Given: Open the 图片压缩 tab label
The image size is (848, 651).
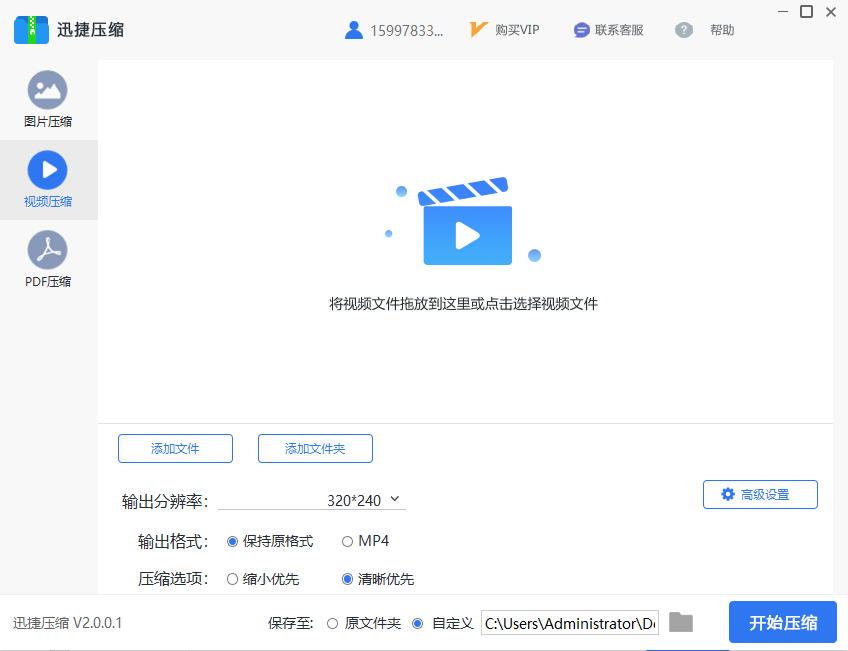Looking at the screenshot, I should 48,122.
